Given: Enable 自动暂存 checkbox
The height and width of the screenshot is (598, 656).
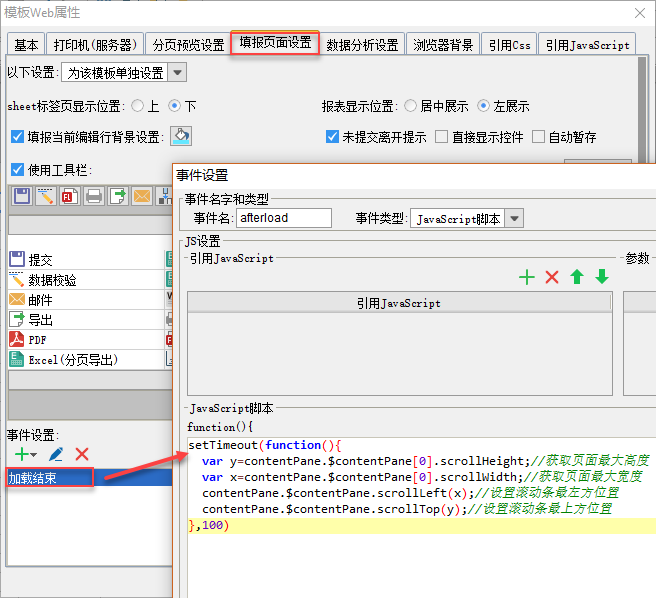Looking at the screenshot, I should [538, 136].
